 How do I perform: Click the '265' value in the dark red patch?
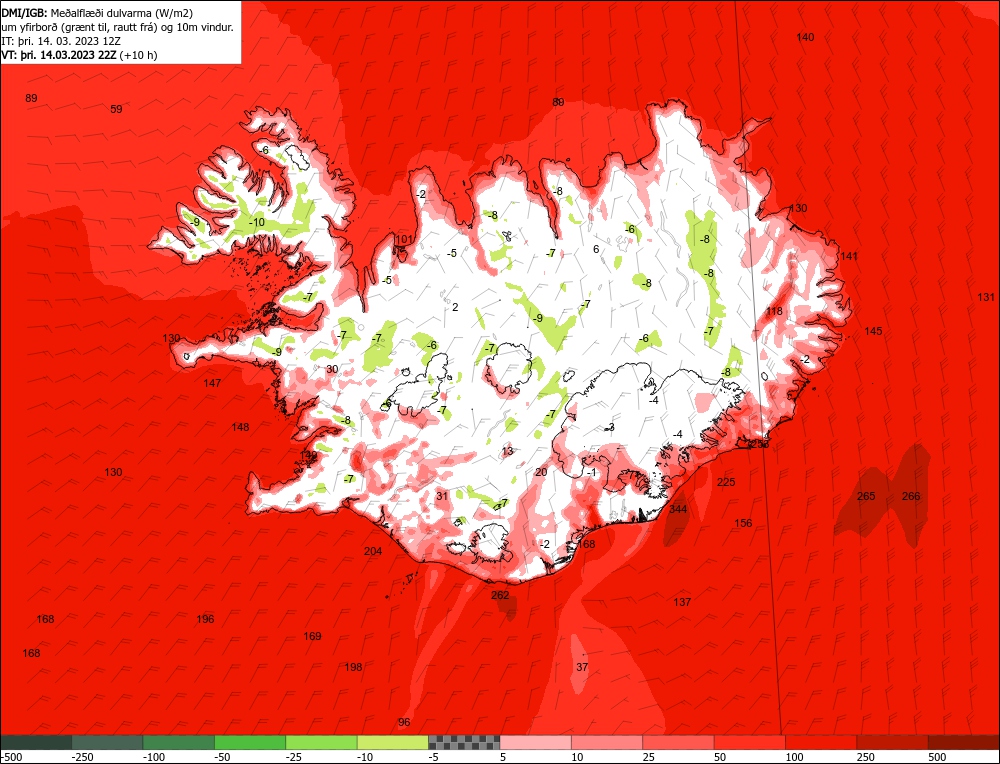[x=866, y=496]
